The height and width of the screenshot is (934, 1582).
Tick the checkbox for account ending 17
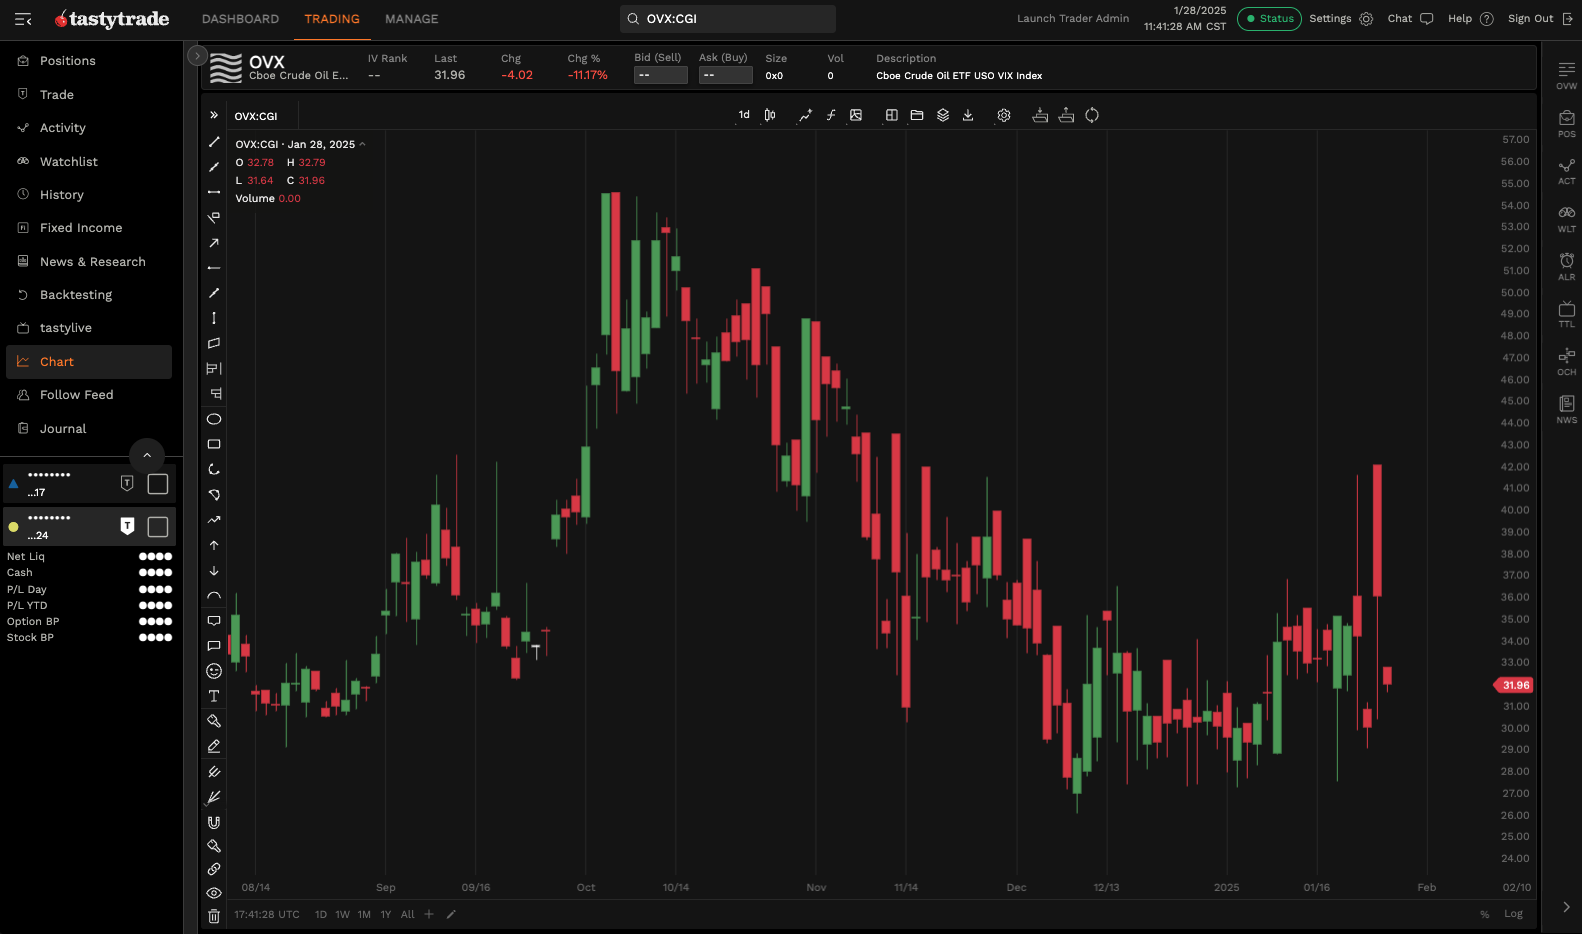point(158,484)
